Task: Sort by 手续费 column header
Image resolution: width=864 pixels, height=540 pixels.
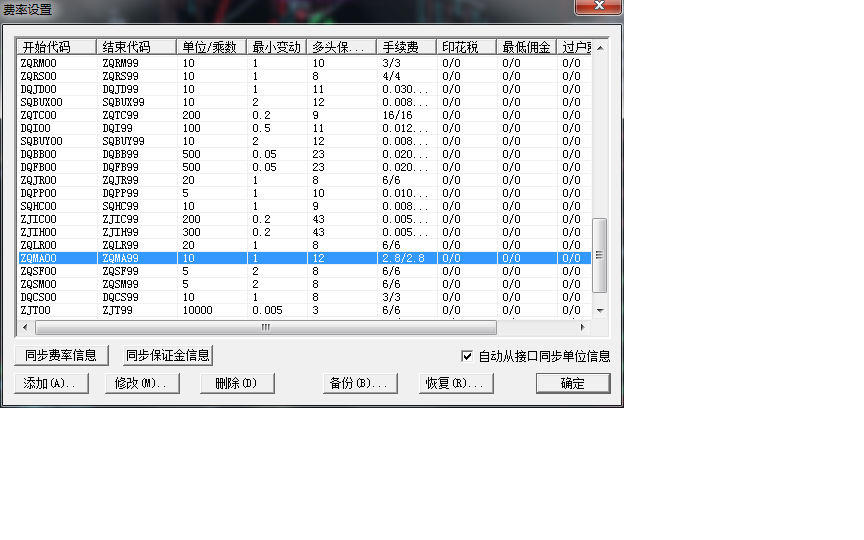Action: point(406,47)
